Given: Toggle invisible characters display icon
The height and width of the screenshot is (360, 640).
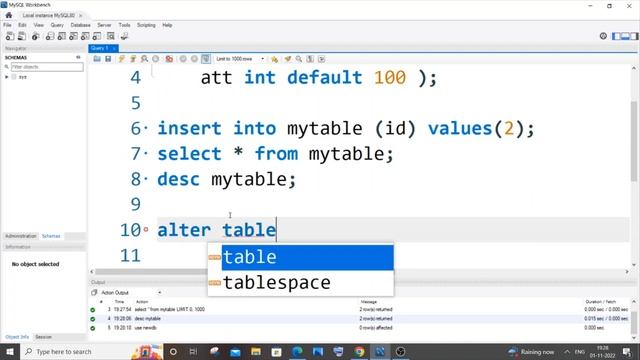Looking at the screenshot, I should (310, 59).
